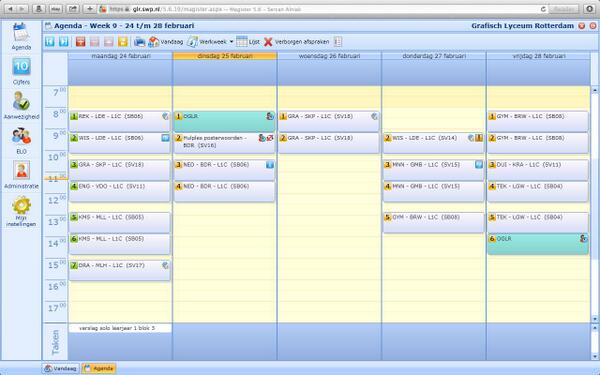Open Monday lesson 6 KMS - MLL

(x=120, y=244)
